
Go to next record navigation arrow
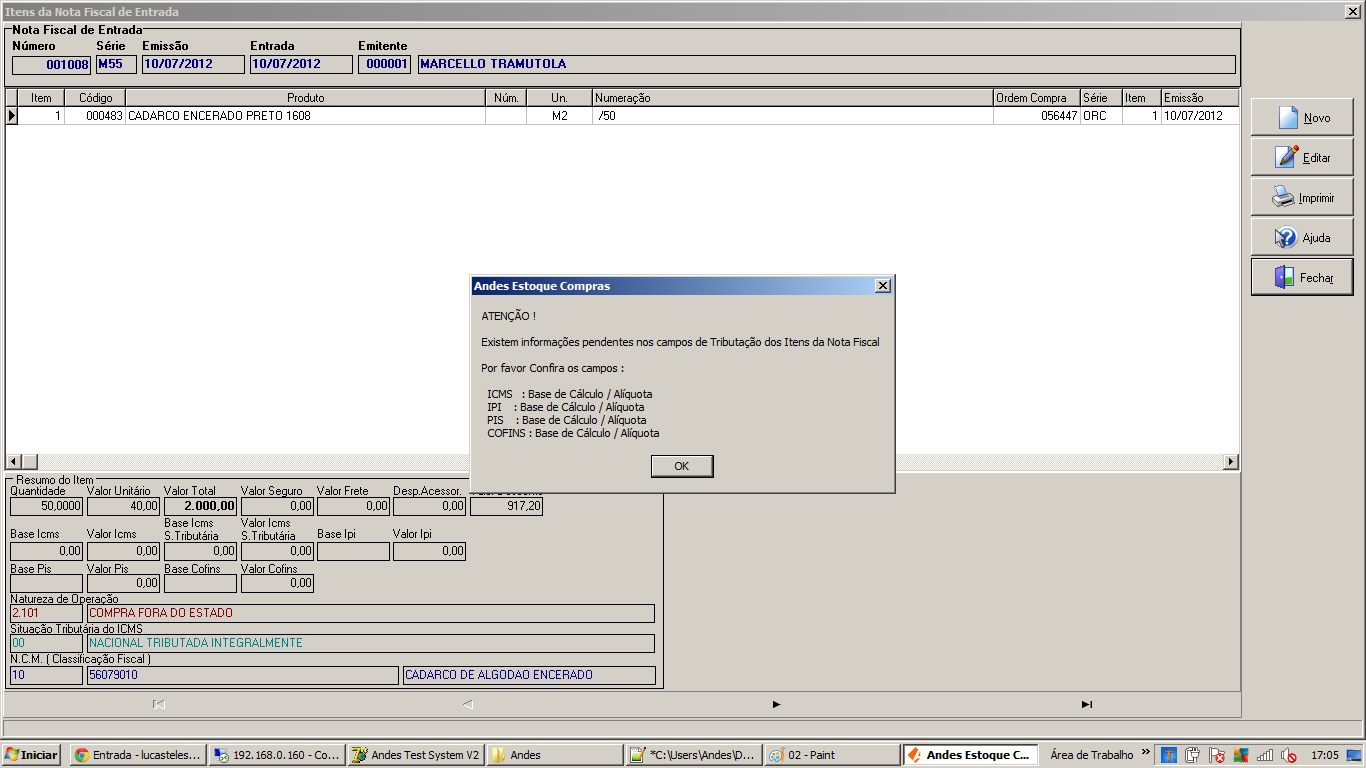(x=776, y=704)
